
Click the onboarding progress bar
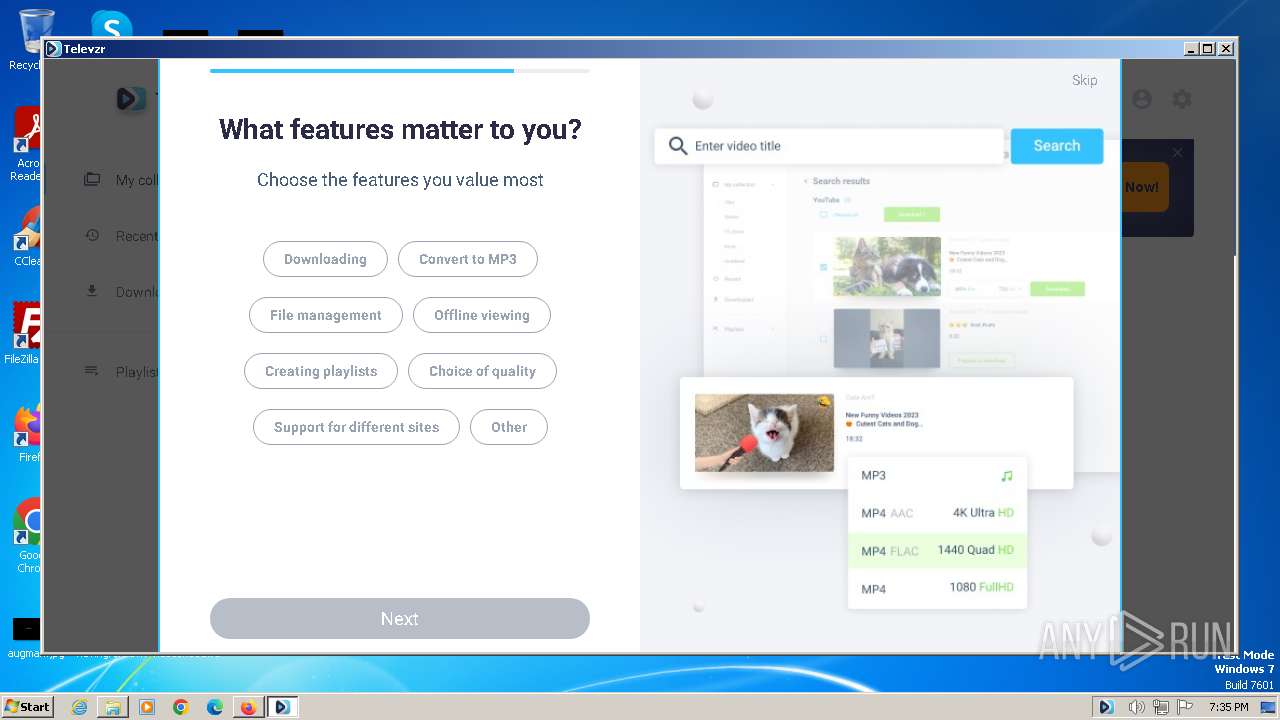pos(400,71)
